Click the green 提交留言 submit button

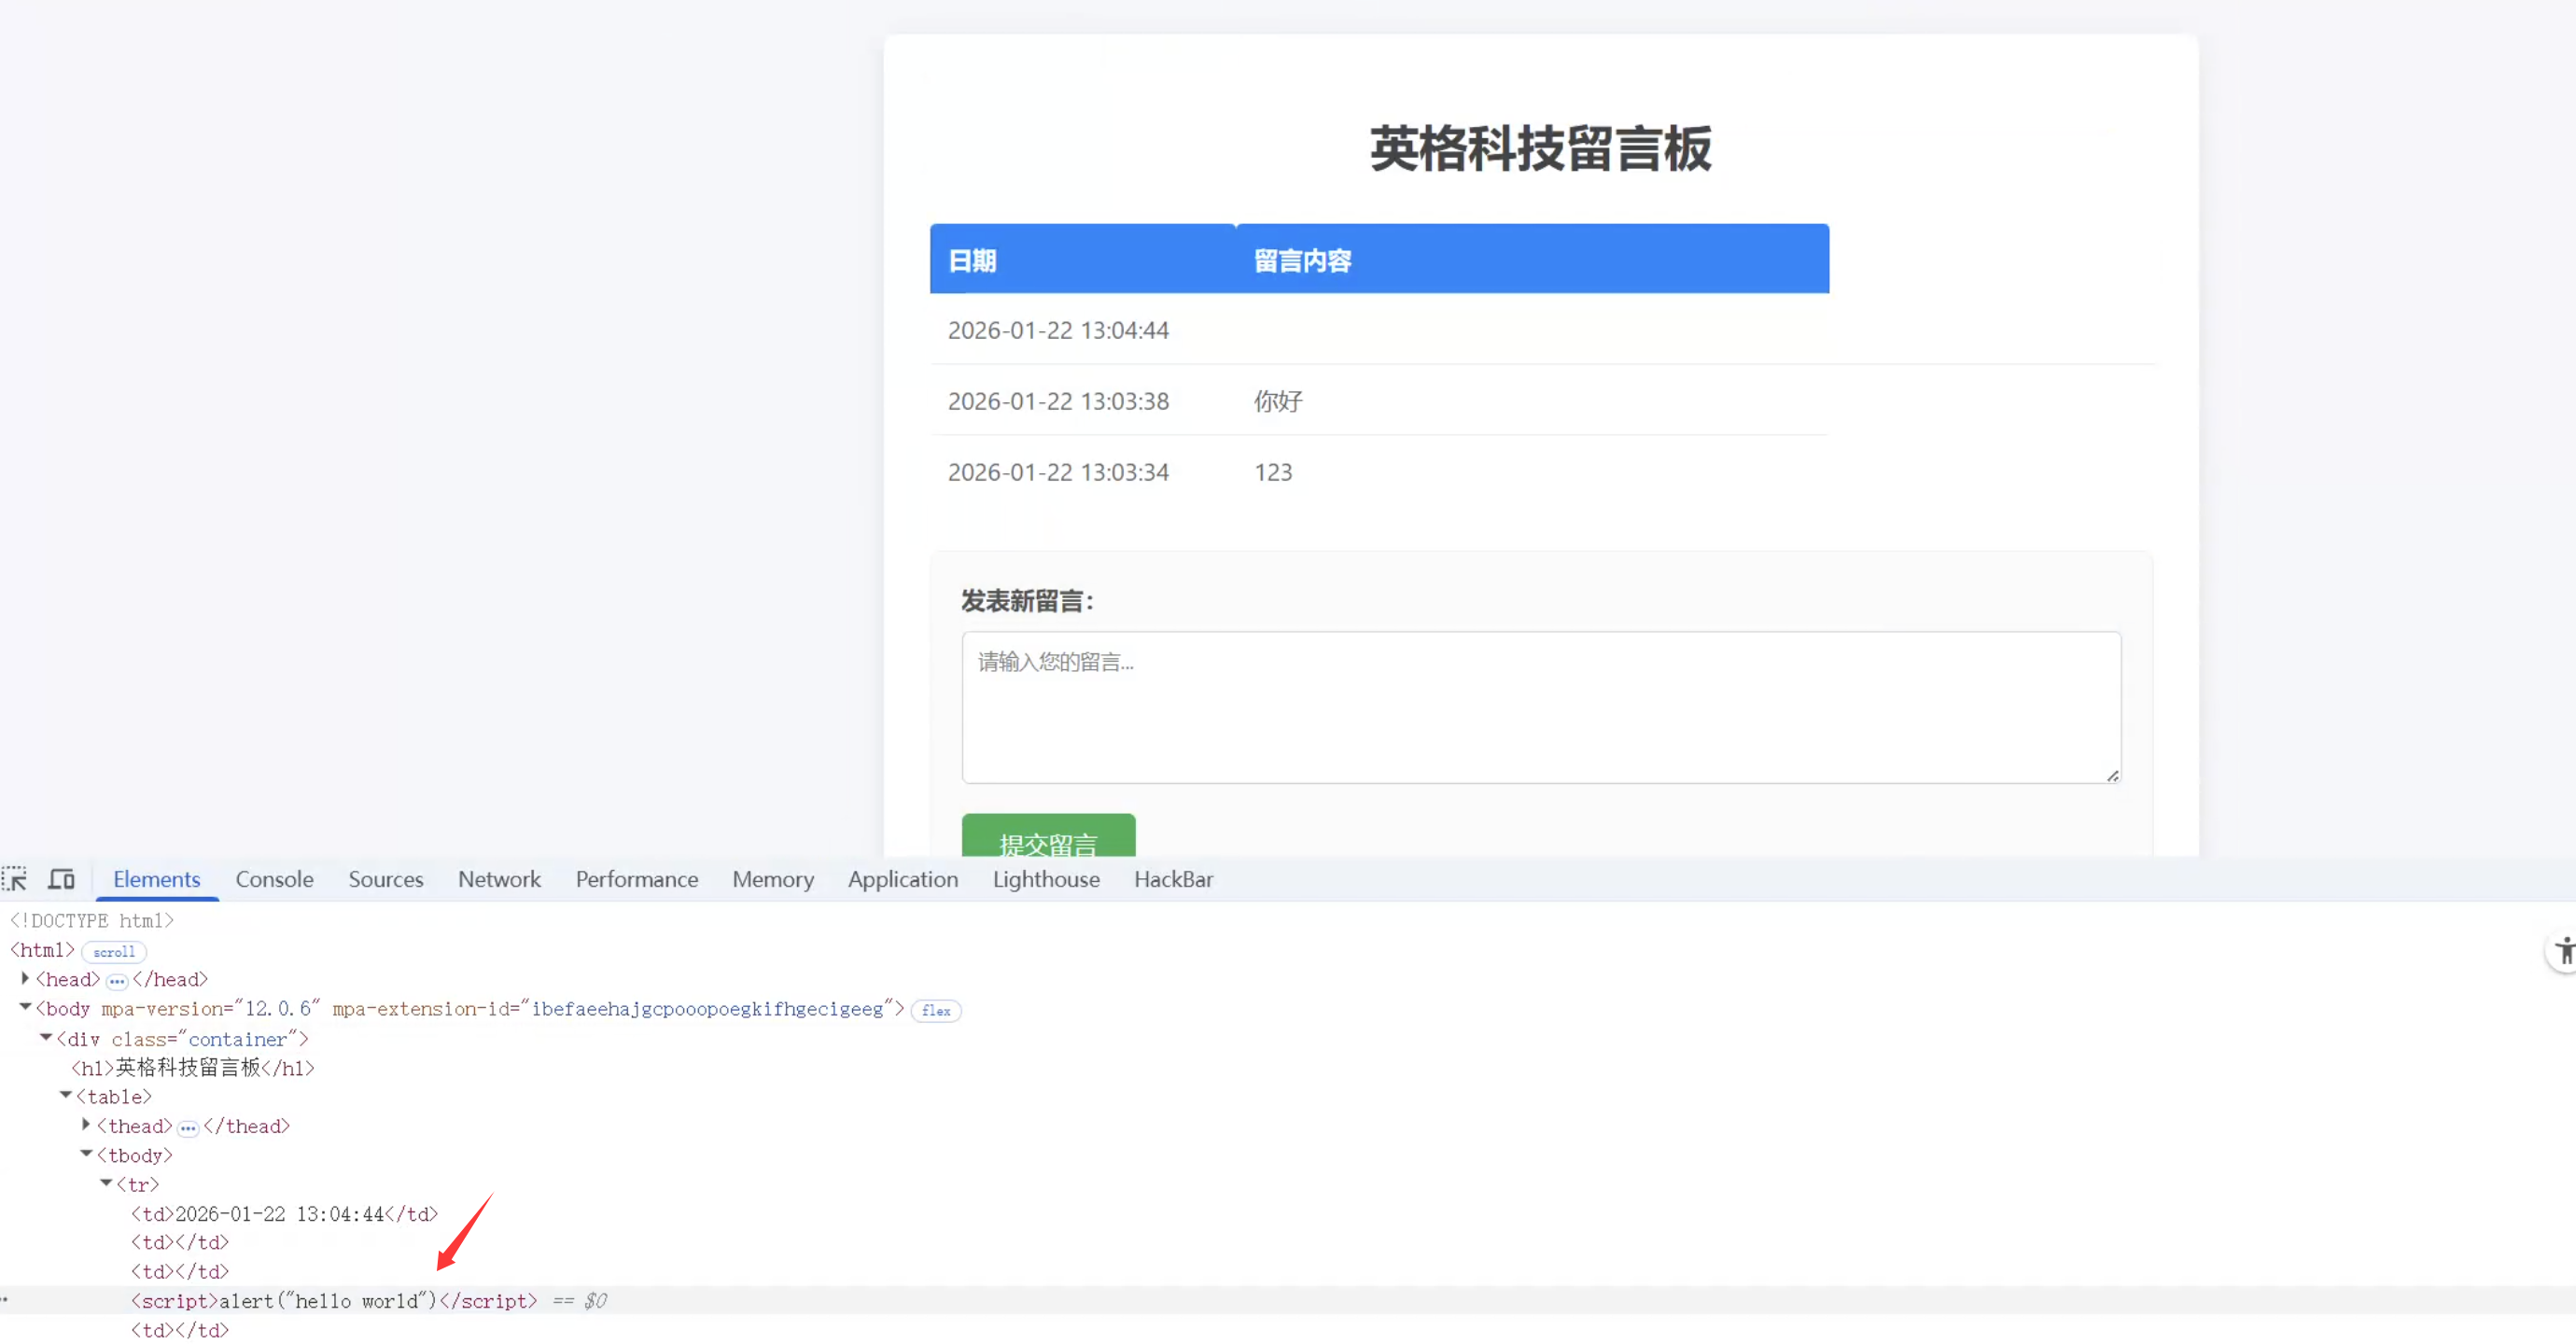click(x=1048, y=836)
